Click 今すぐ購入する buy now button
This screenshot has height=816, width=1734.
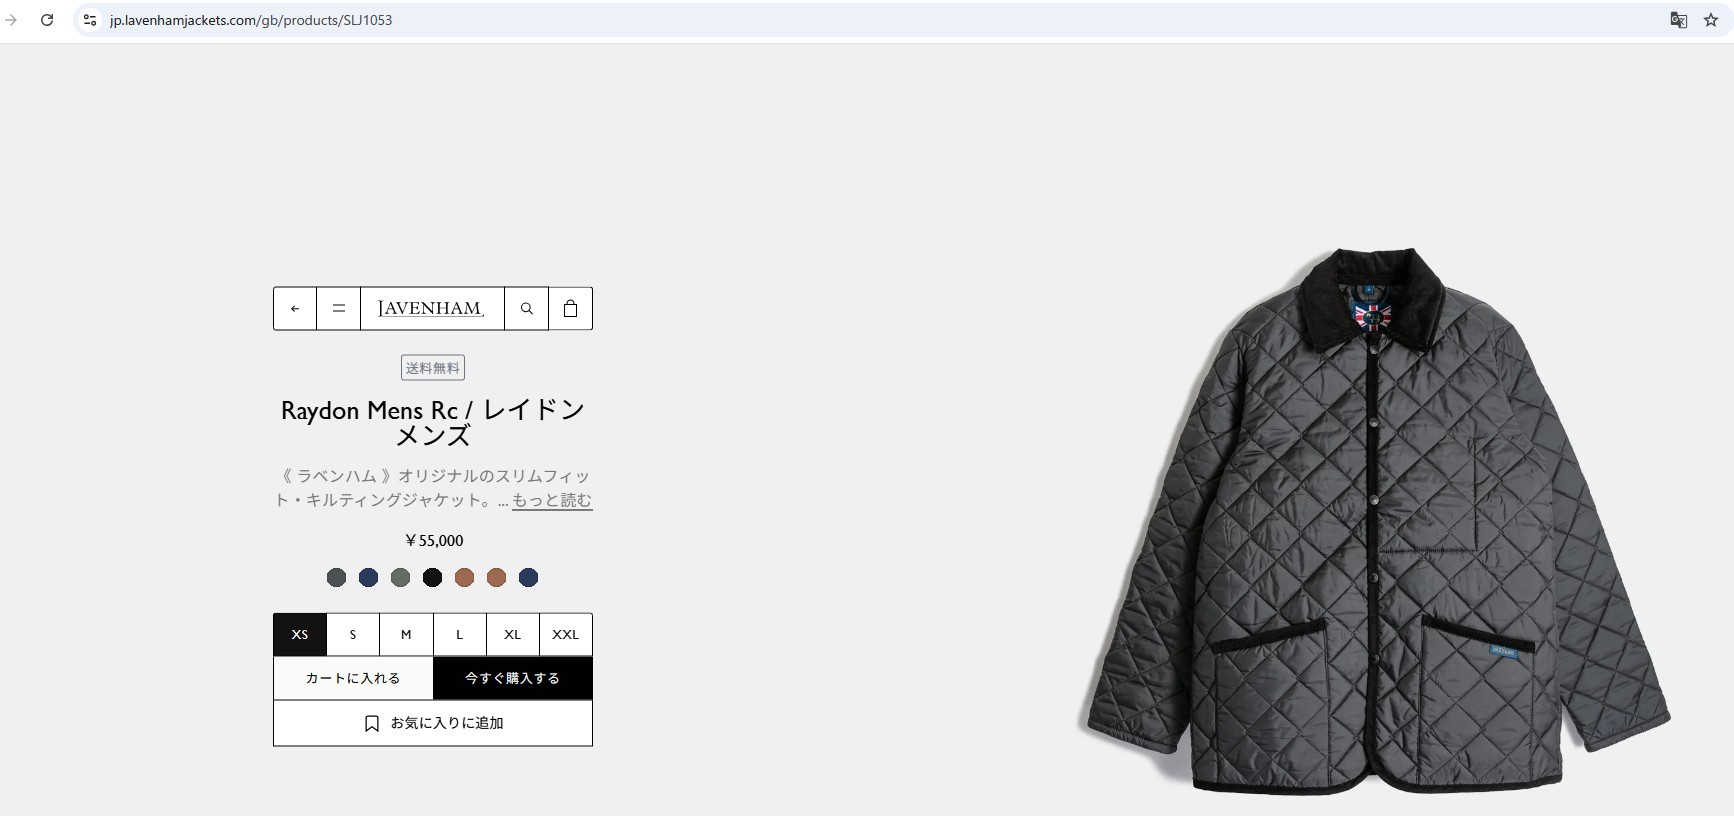(x=513, y=678)
